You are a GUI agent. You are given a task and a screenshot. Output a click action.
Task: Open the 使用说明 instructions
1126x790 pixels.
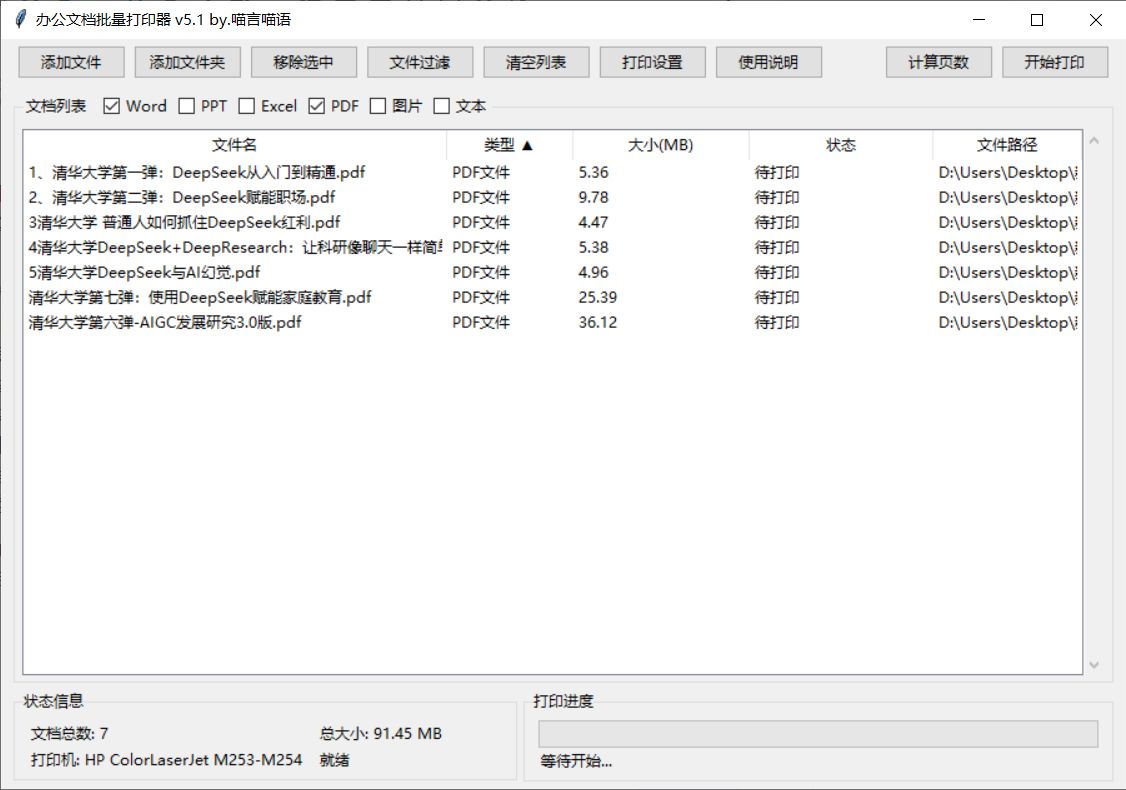click(769, 62)
